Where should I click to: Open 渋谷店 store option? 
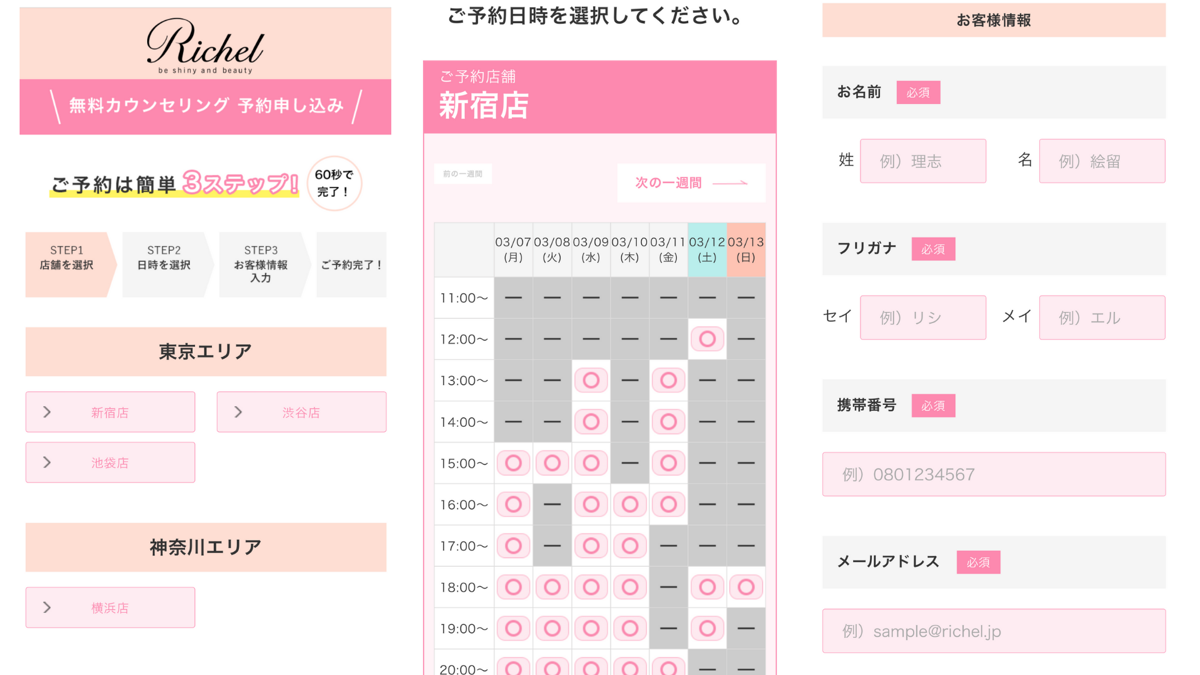(x=301, y=412)
